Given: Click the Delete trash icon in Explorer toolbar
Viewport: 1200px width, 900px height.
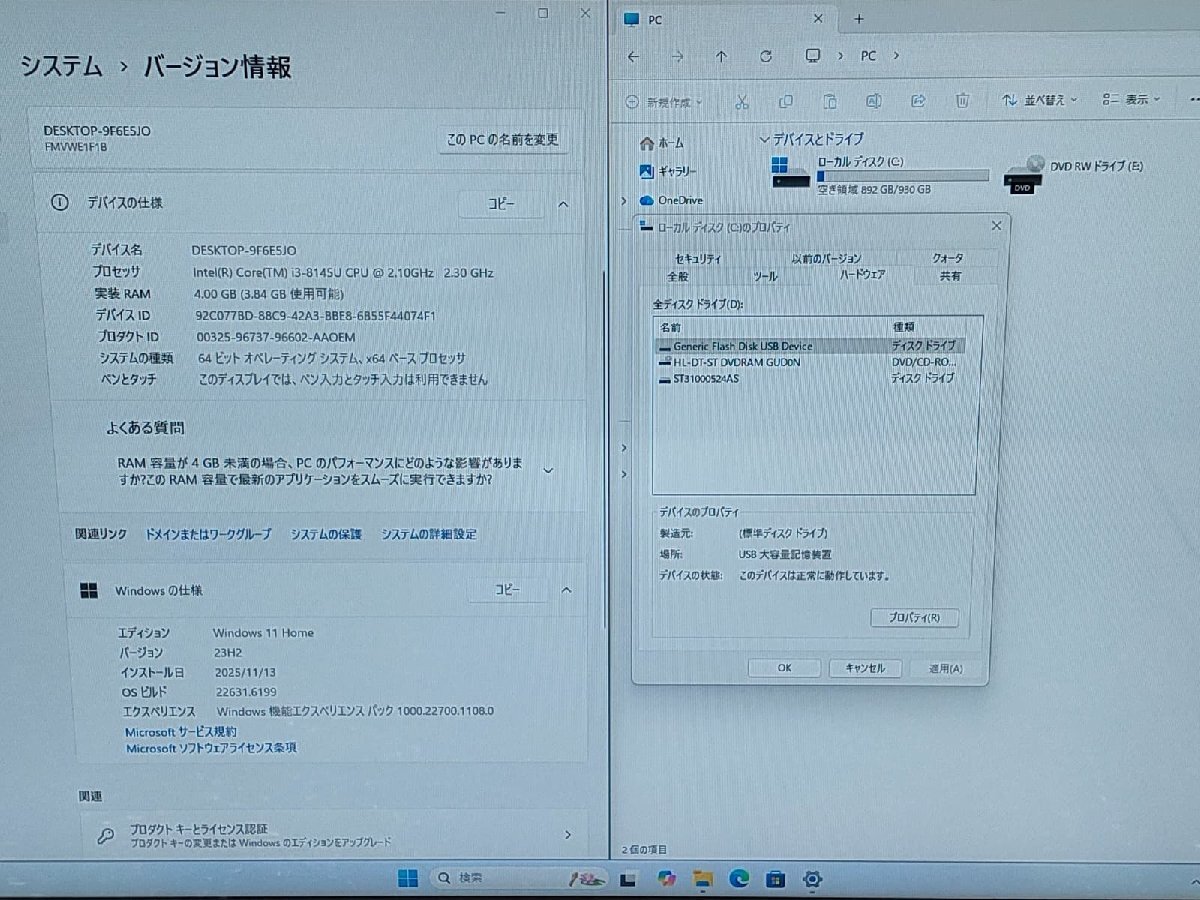Looking at the screenshot, I should [x=962, y=101].
